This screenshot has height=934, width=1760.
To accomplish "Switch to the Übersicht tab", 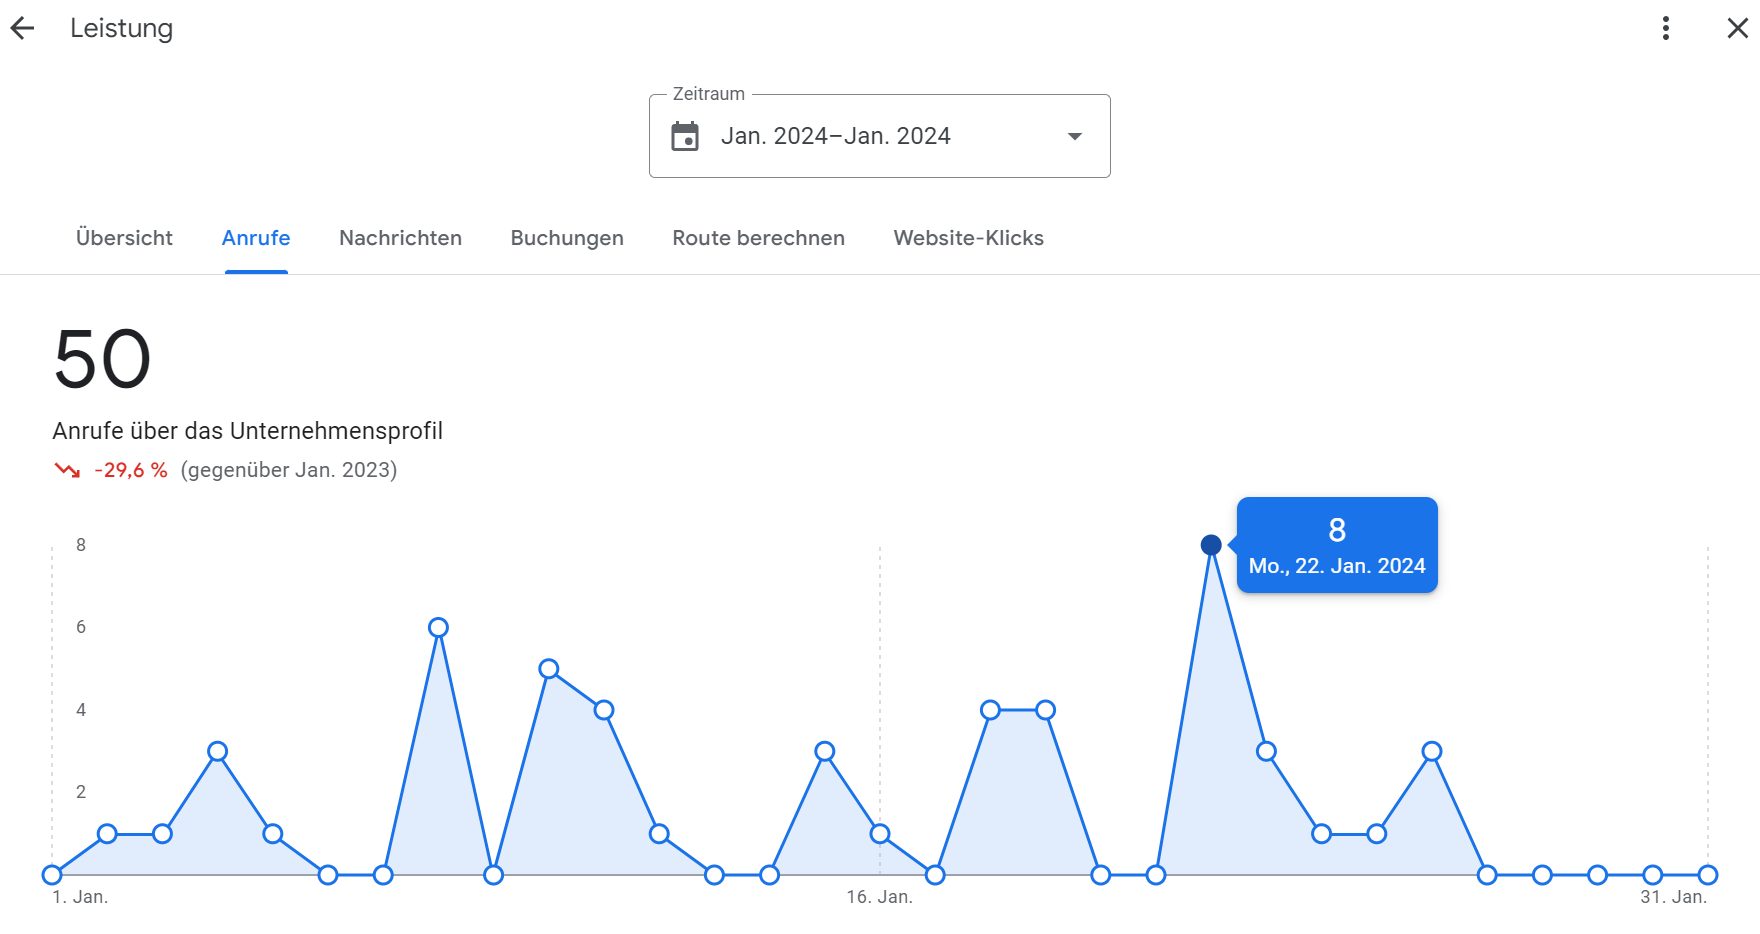I will point(124,238).
